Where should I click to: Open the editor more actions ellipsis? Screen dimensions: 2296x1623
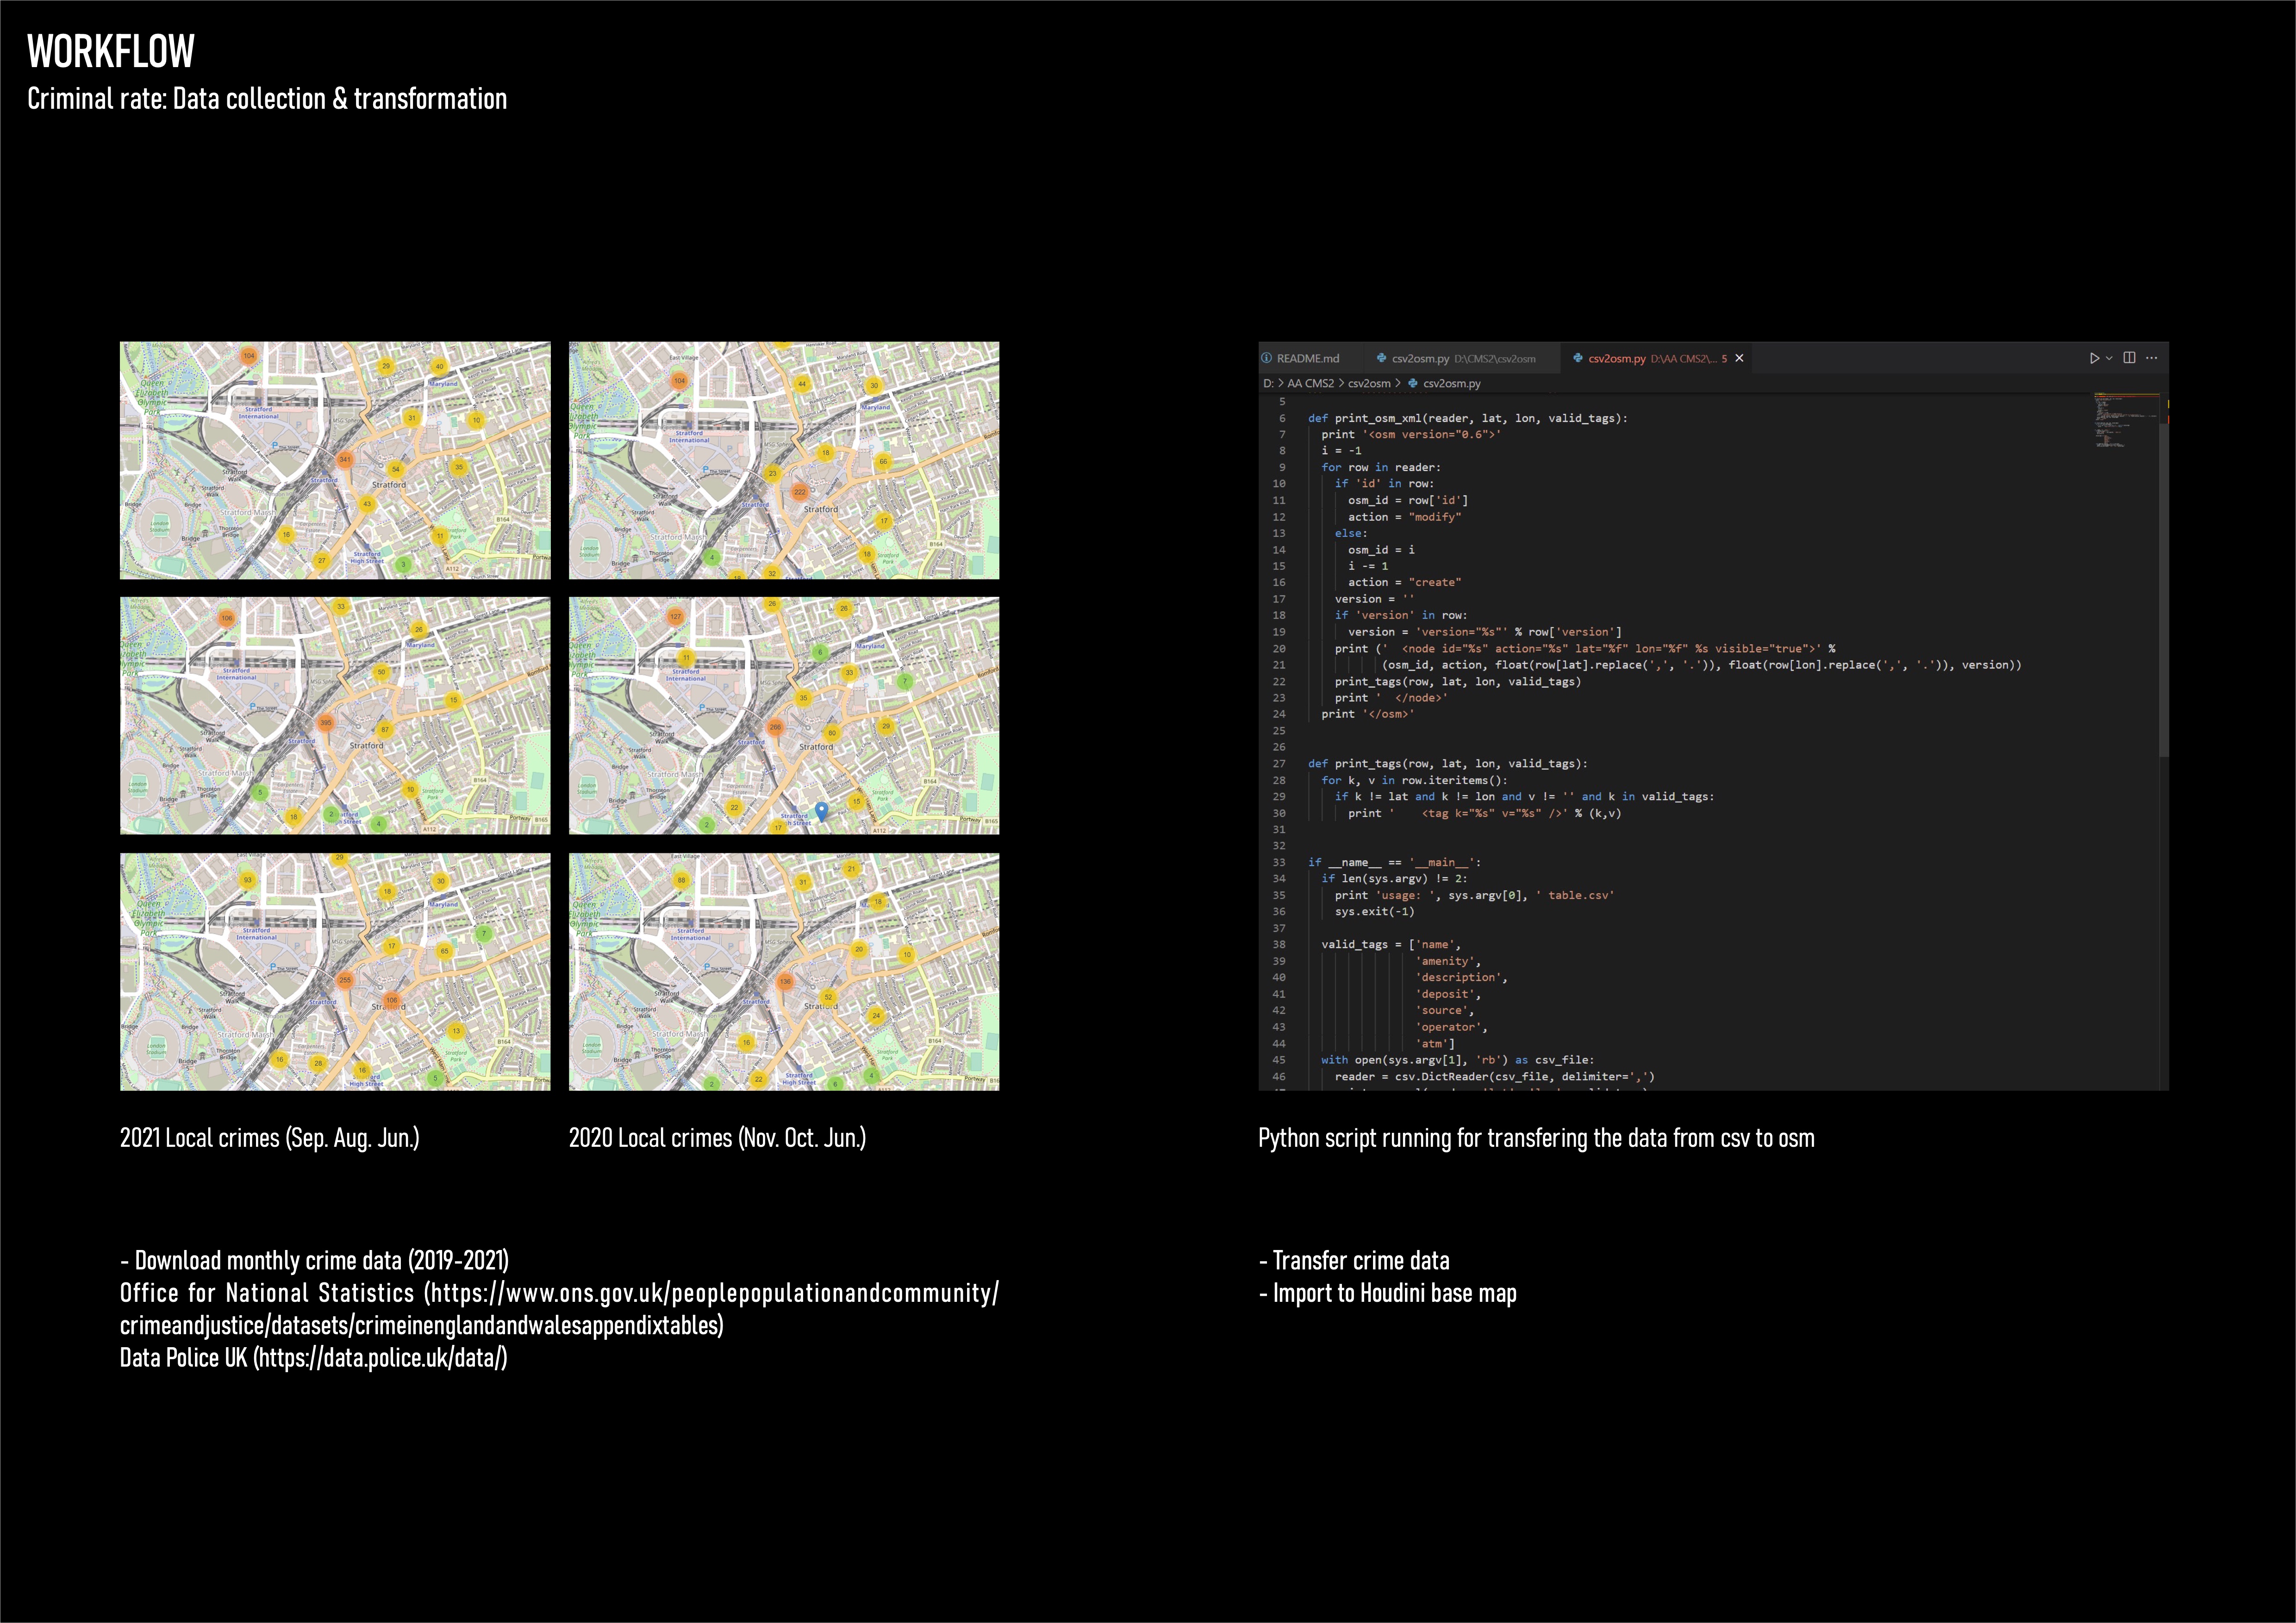pyautogui.click(x=2152, y=358)
